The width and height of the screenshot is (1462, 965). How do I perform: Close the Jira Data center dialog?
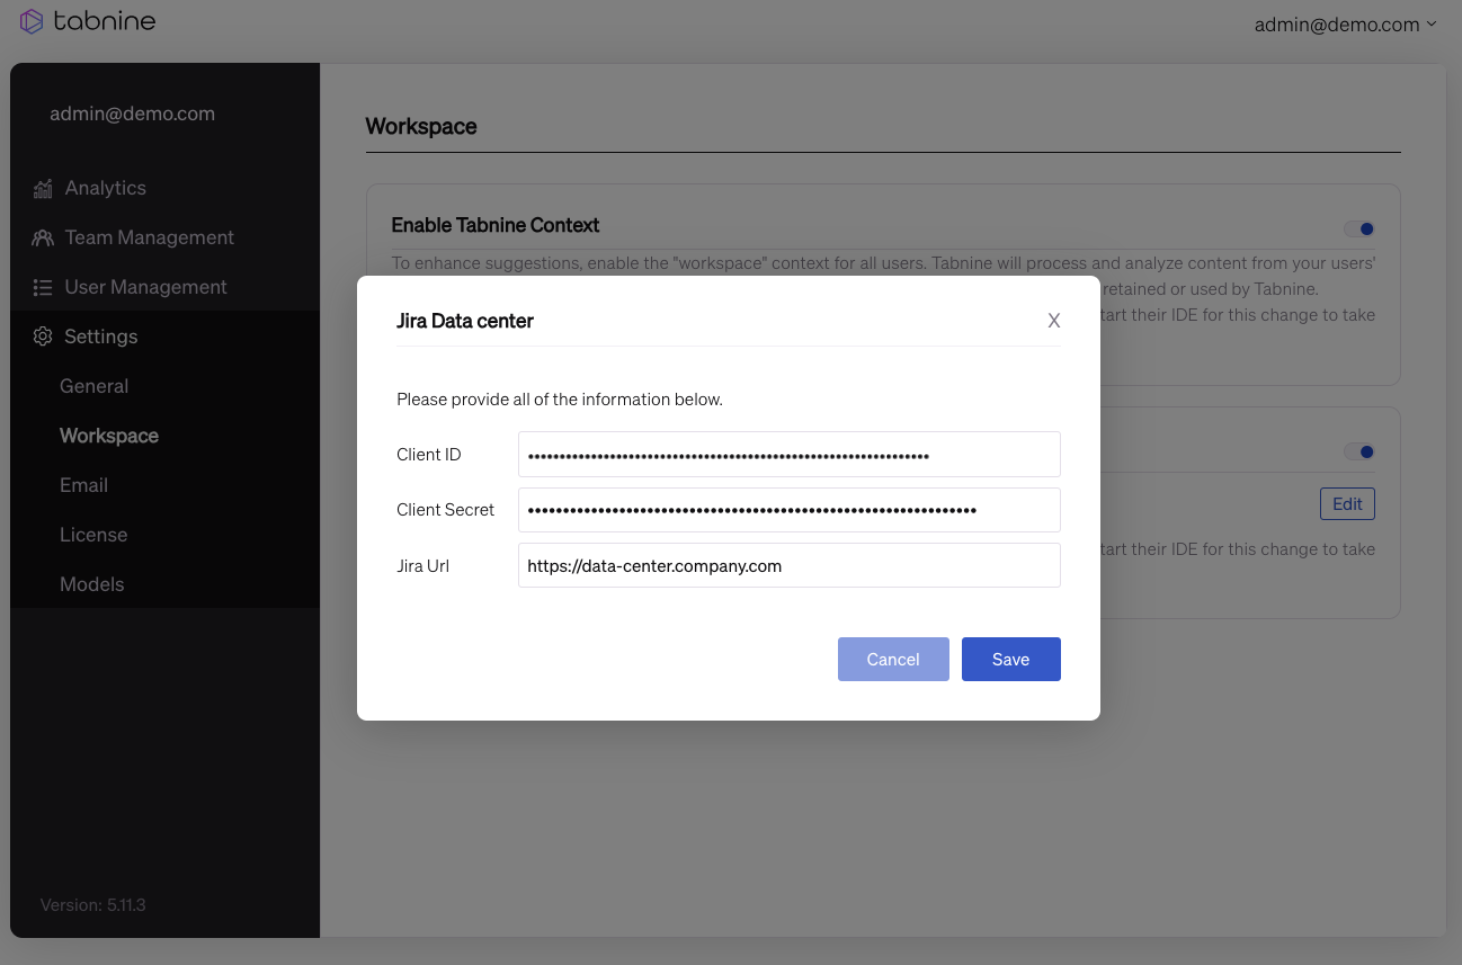pos(1053,321)
